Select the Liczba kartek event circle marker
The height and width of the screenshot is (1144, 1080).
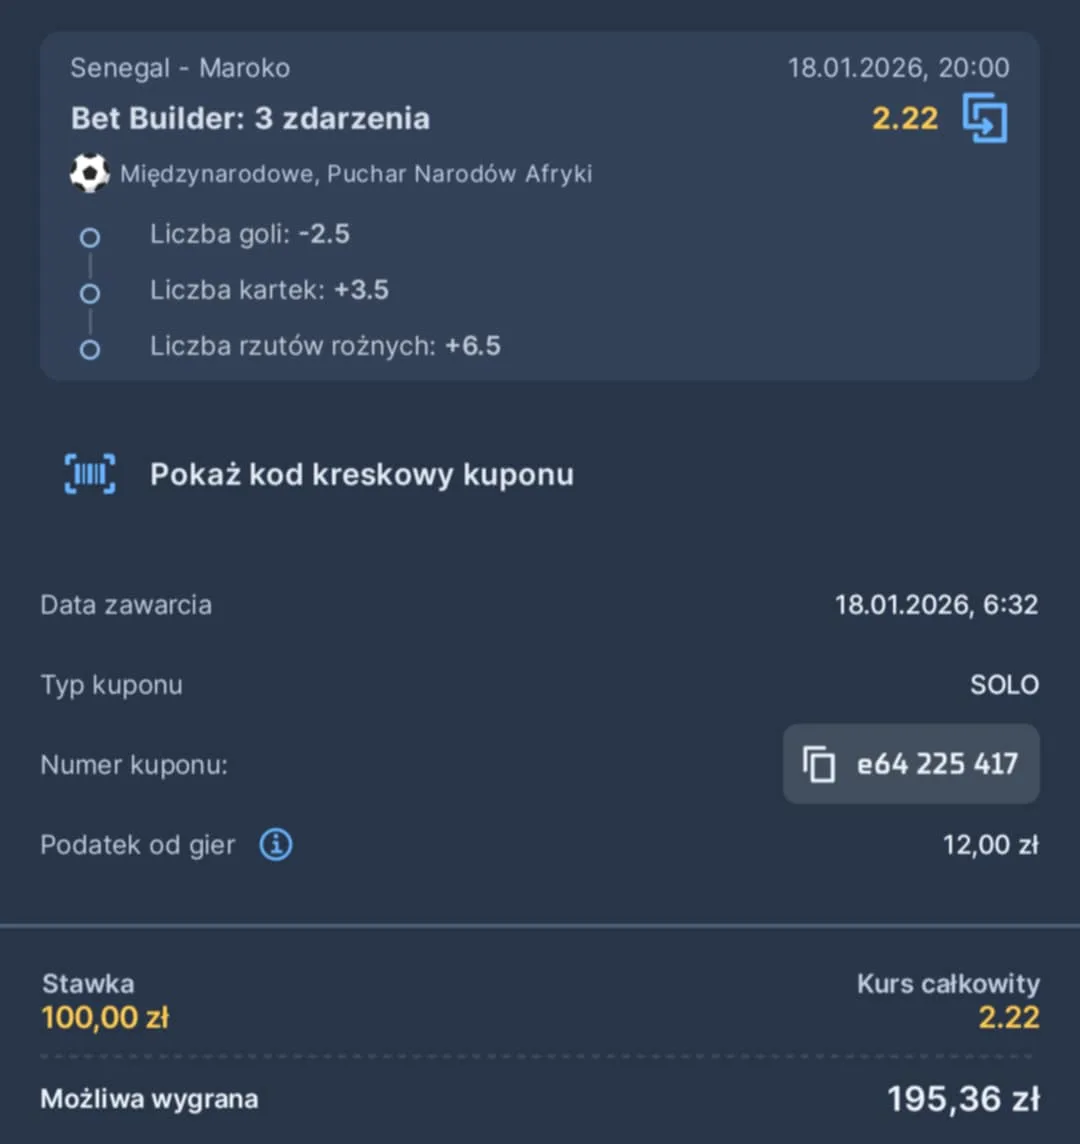pyautogui.click(x=90, y=294)
